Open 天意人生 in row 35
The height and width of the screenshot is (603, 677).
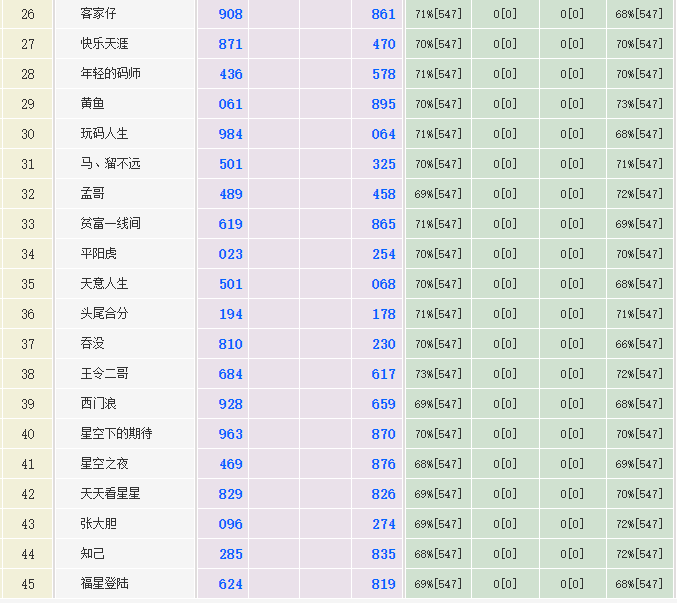pyautogui.click(x=105, y=284)
